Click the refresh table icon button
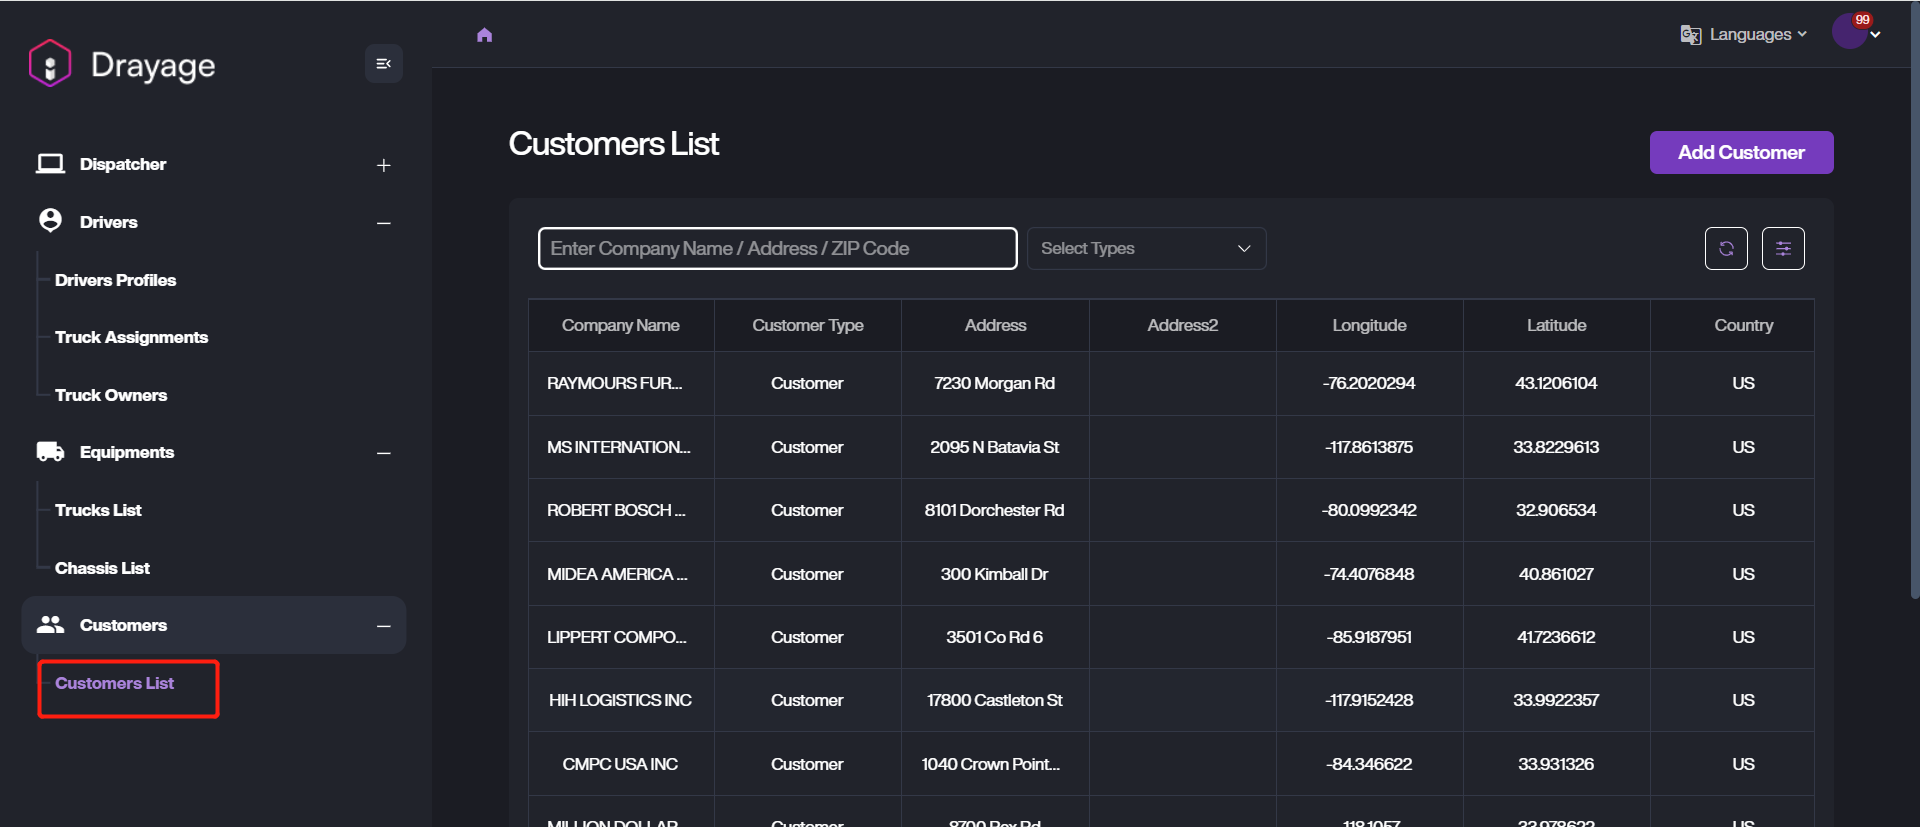The height and width of the screenshot is (827, 1920). click(1726, 249)
